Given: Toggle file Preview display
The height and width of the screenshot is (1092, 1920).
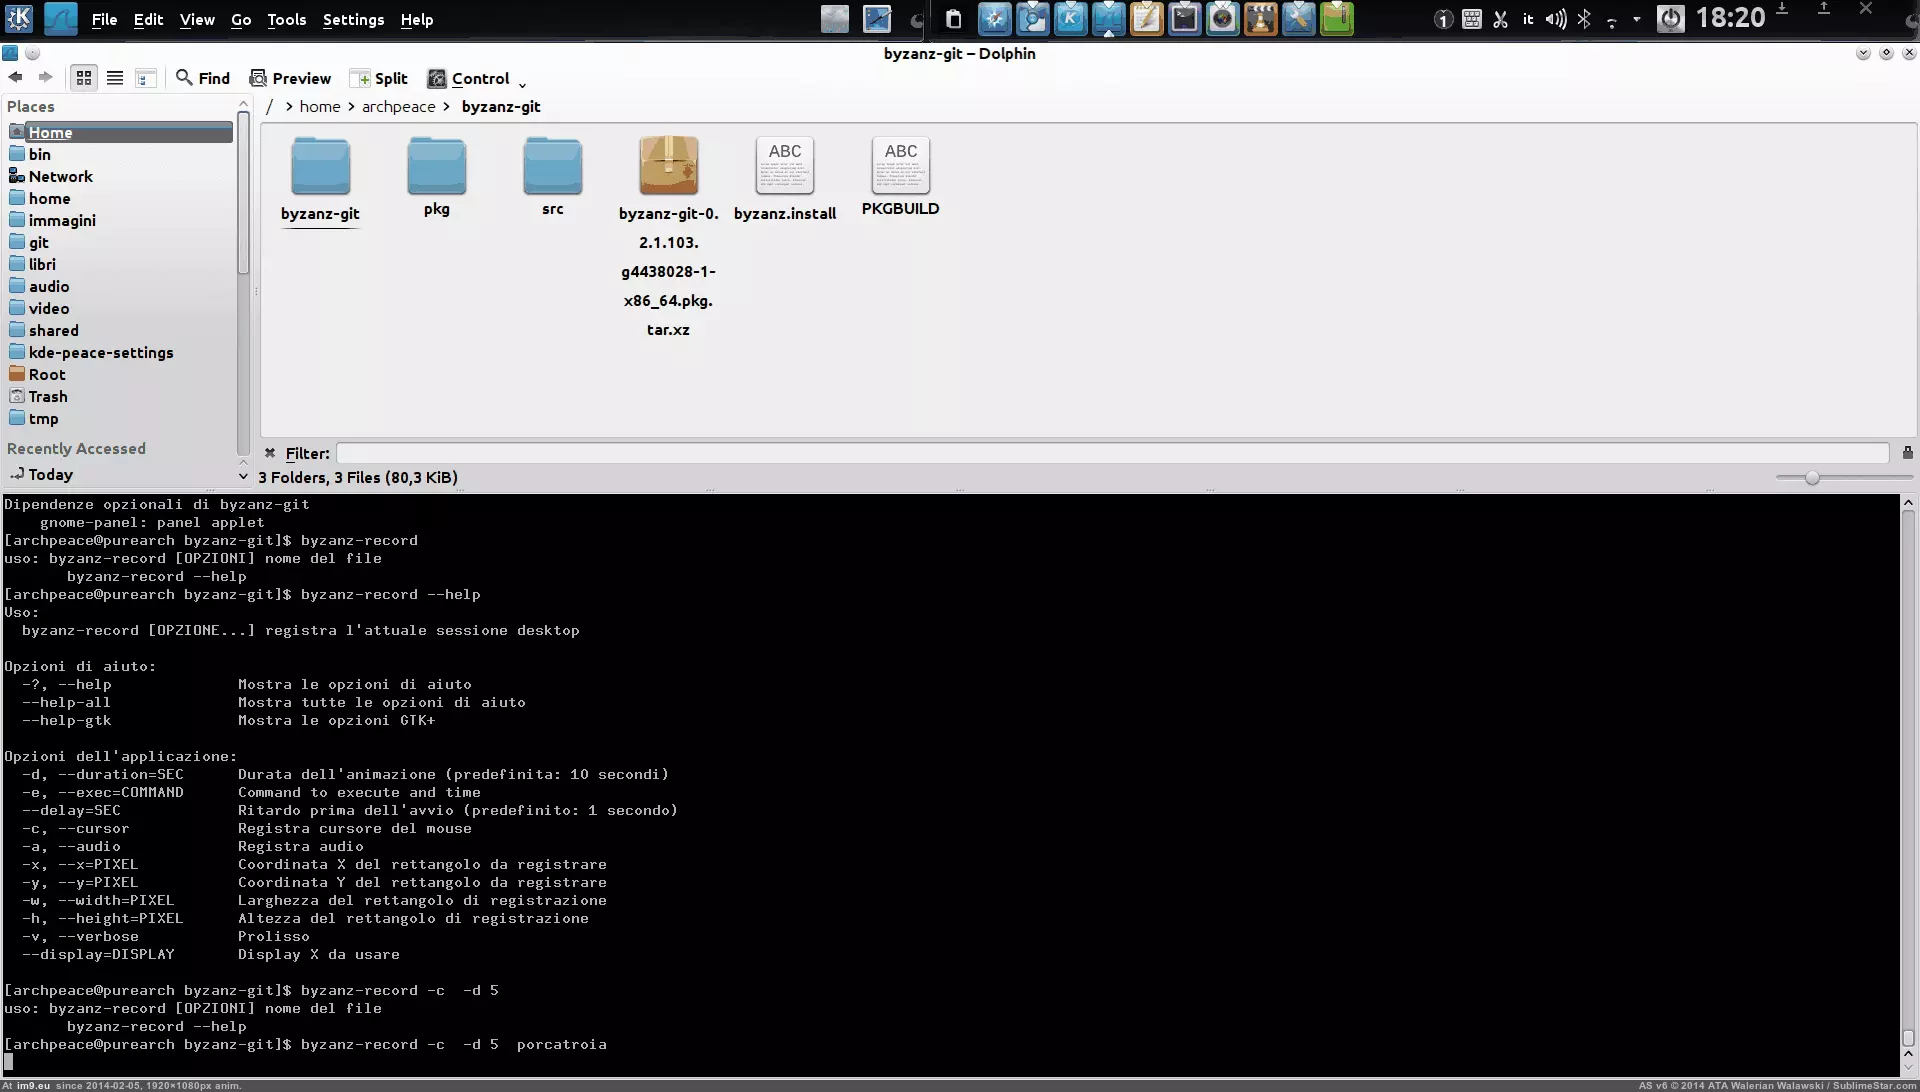Looking at the screenshot, I should tap(290, 78).
